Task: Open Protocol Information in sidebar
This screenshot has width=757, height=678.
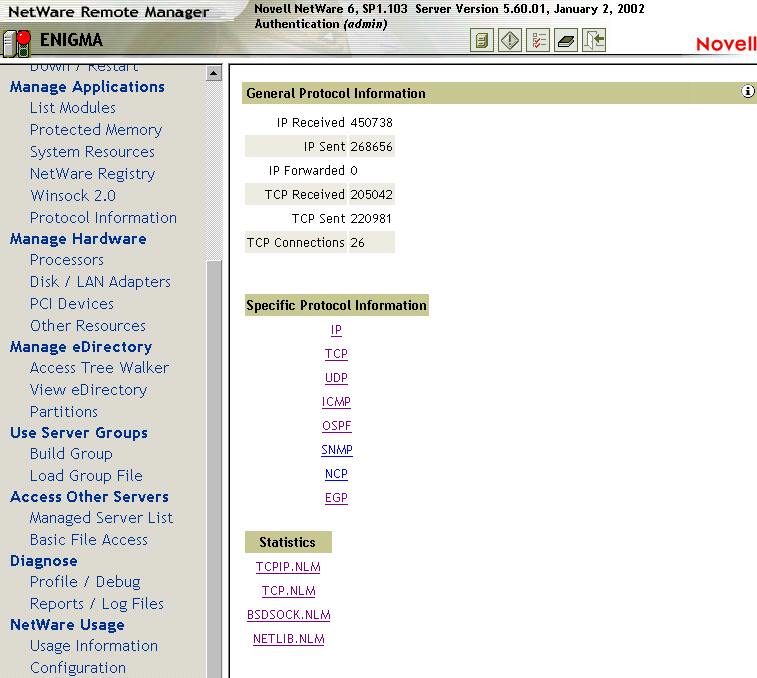Action: pos(103,218)
